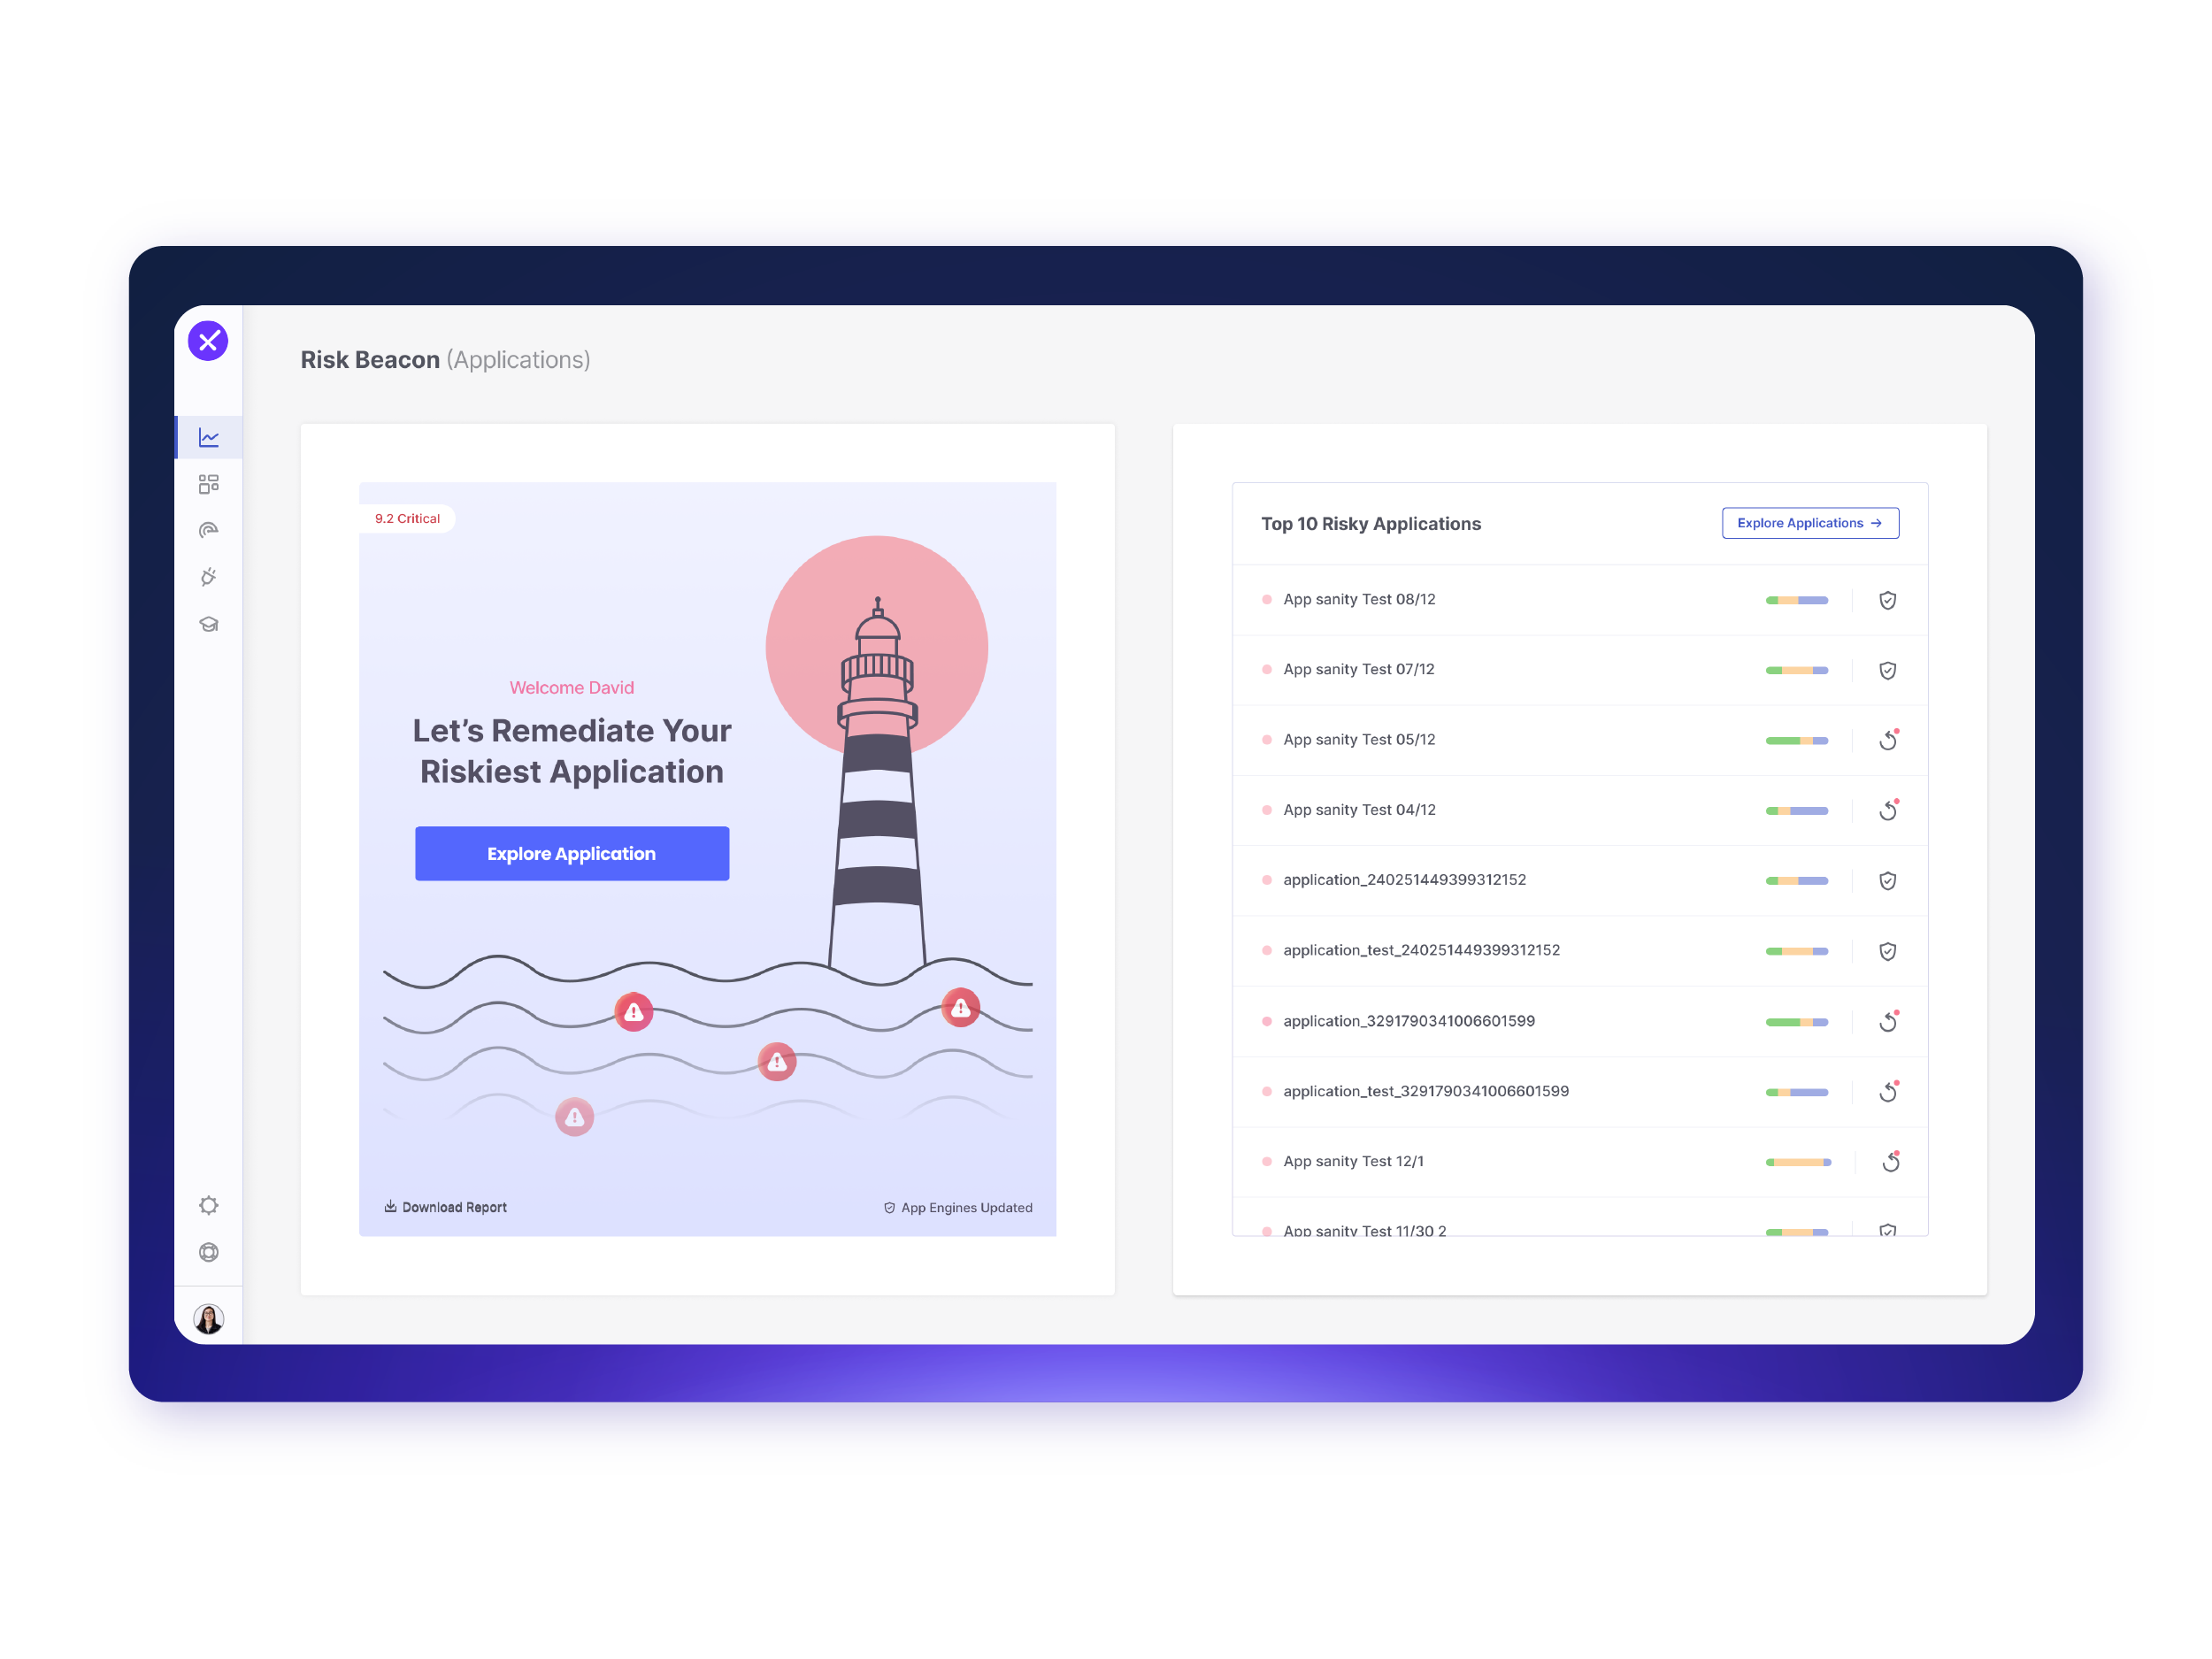
Task: Open the Settings gear near the sidebar bottom
Action: (x=208, y=1205)
